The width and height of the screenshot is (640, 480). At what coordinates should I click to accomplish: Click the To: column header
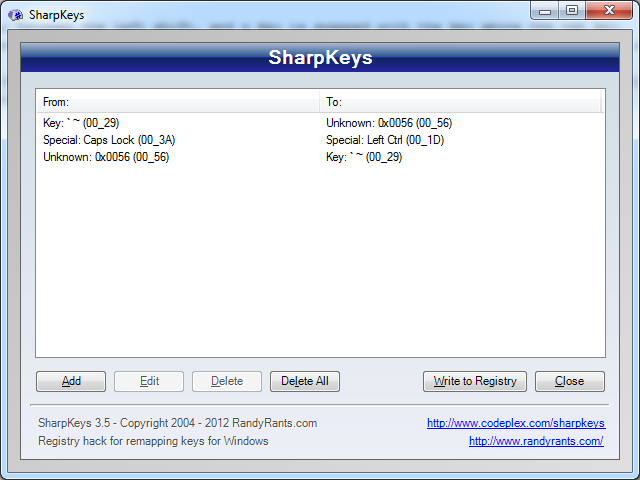click(460, 102)
